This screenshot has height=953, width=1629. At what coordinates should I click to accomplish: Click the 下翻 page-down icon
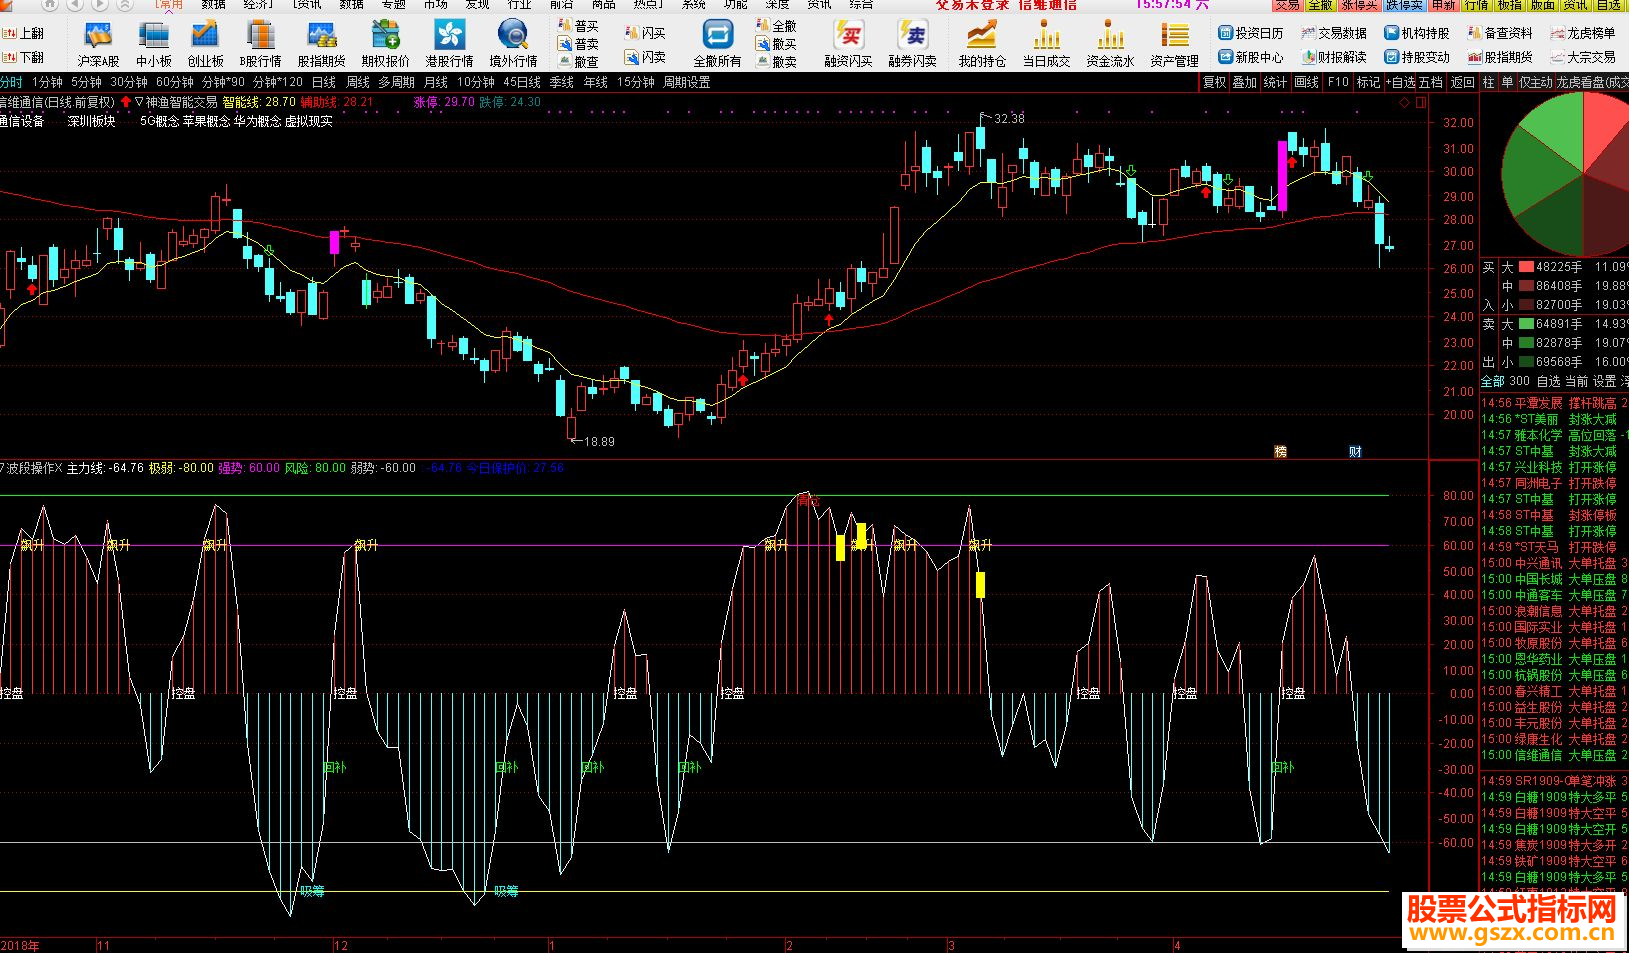point(24,57)
